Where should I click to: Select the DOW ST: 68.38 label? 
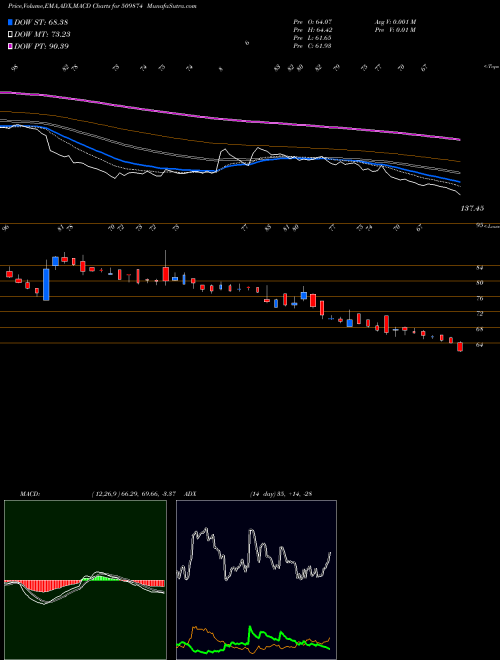coord(41,22)
